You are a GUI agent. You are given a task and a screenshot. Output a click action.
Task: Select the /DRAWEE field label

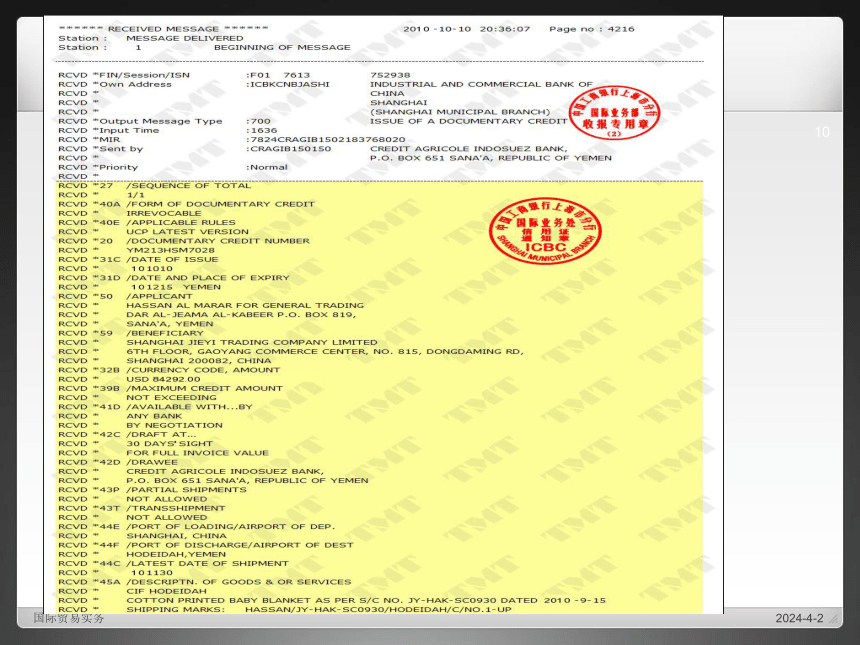pos(152,462)
